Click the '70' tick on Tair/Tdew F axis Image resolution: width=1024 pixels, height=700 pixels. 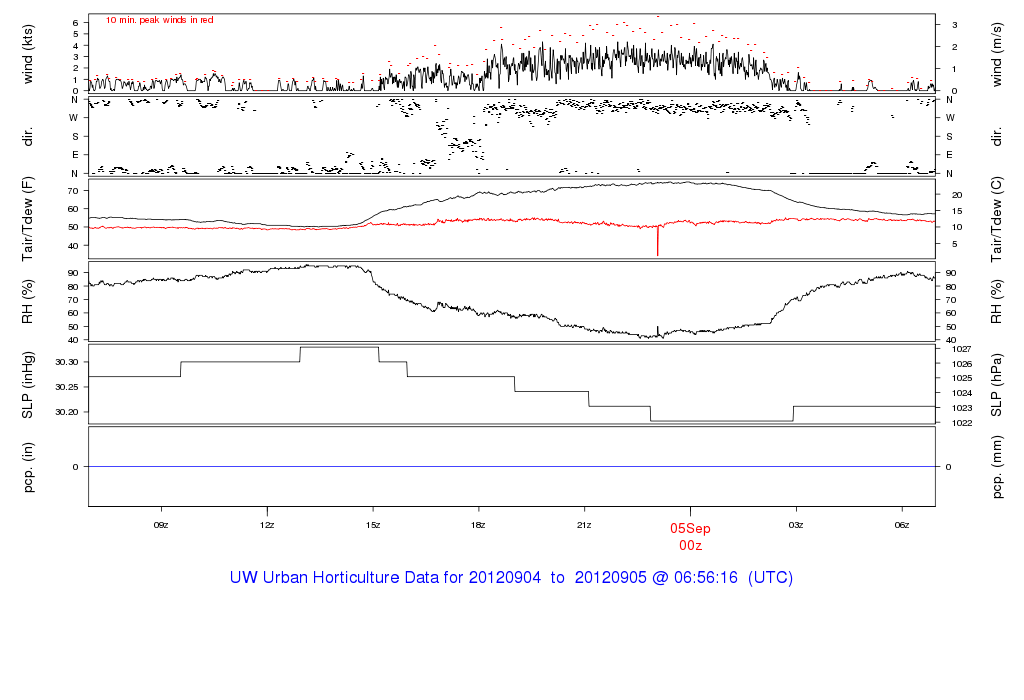click(73, 191)
